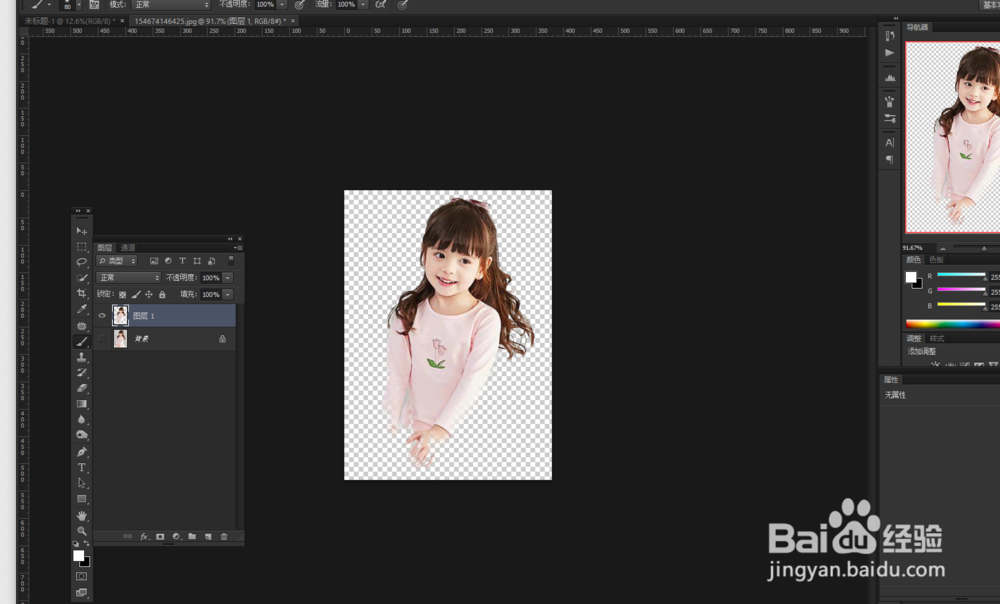Filter layers for shape layers

coord(197,261)
